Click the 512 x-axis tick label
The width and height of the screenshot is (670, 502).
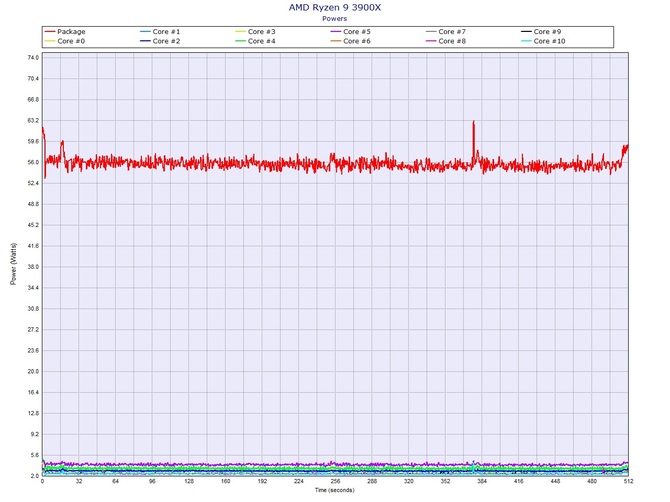tap(628, 481)
